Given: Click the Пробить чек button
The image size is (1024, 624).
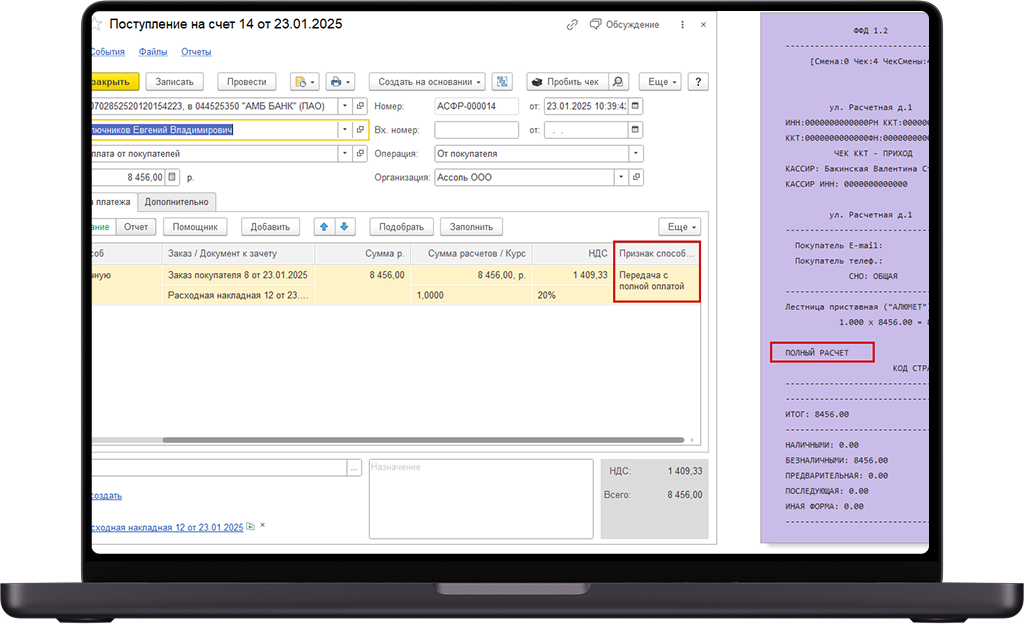Looking at the screenshot, I should pyautogui.click(x=565, y=82).
